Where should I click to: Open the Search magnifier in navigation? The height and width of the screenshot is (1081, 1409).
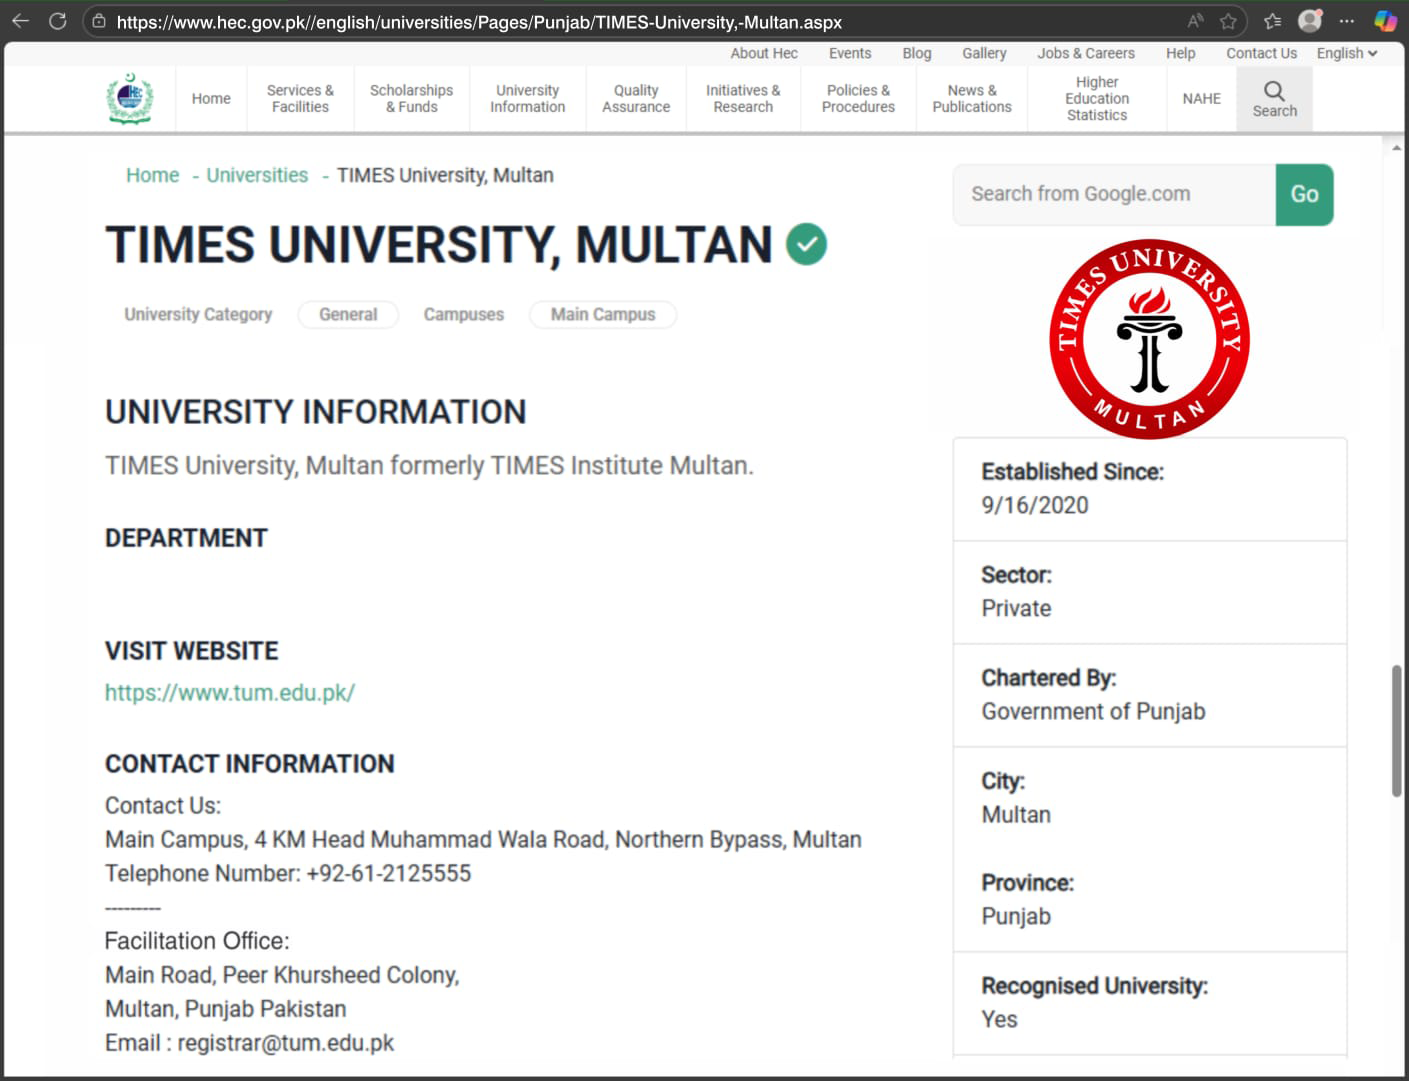(x=1274, y=99)
